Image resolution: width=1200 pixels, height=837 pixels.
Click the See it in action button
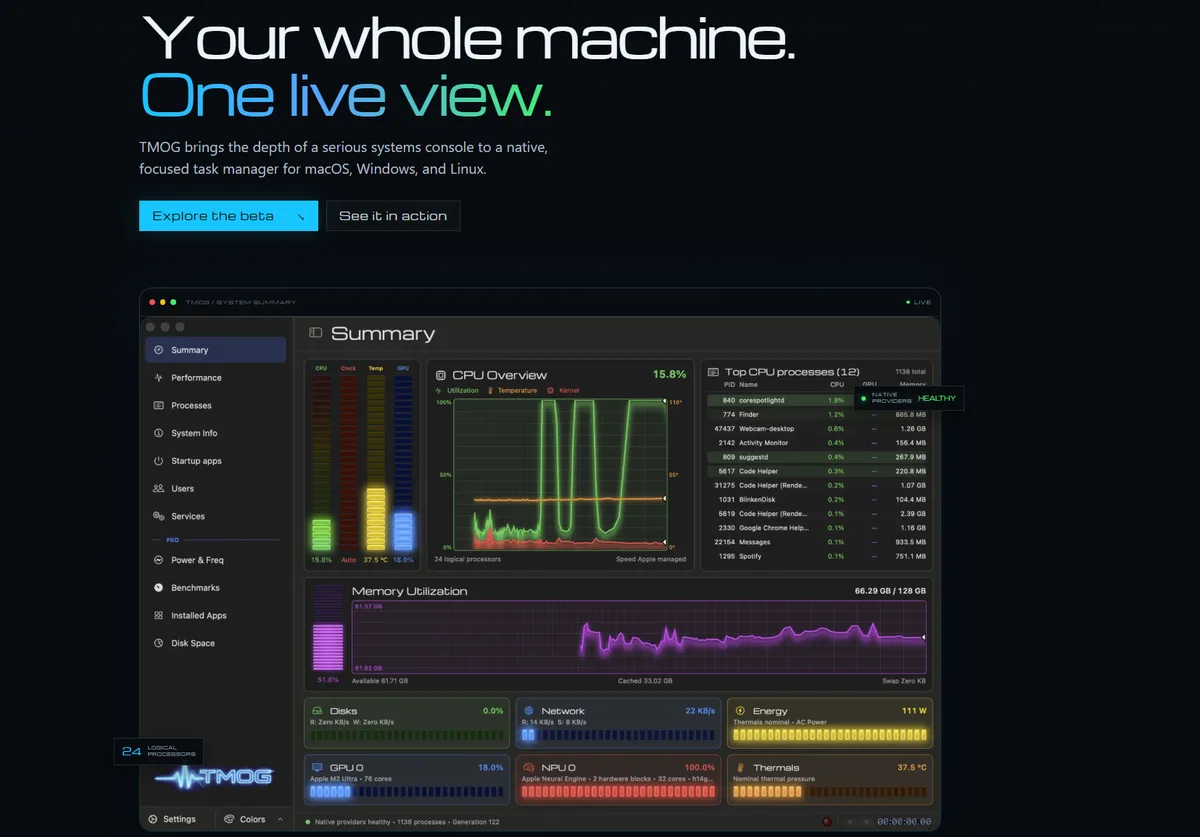(x=393, y=216)
